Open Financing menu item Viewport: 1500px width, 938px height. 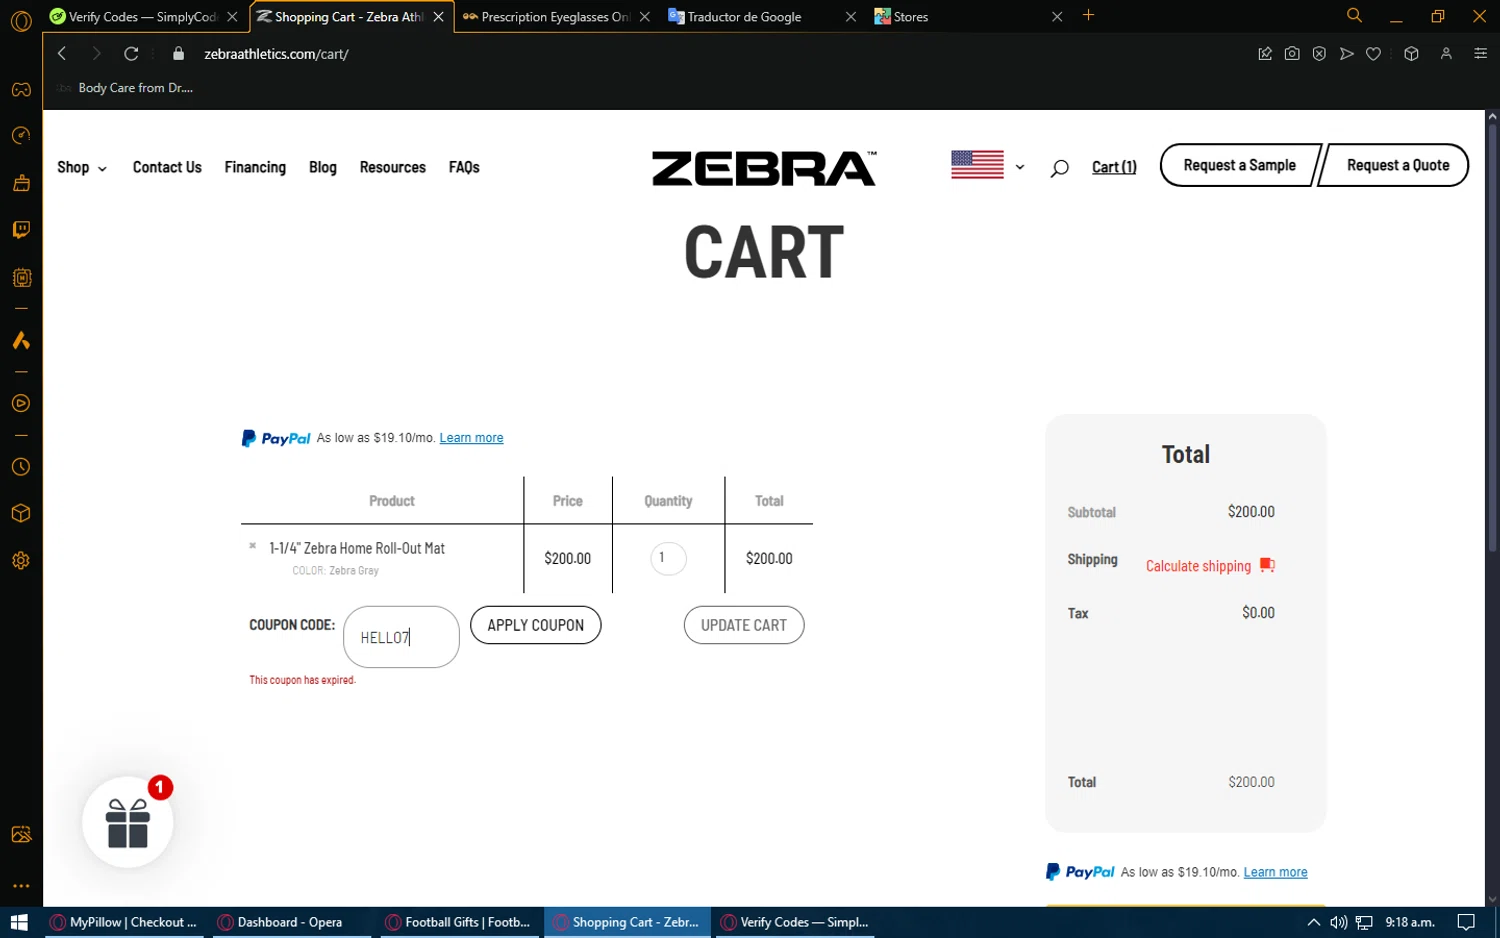pos(255,167)
